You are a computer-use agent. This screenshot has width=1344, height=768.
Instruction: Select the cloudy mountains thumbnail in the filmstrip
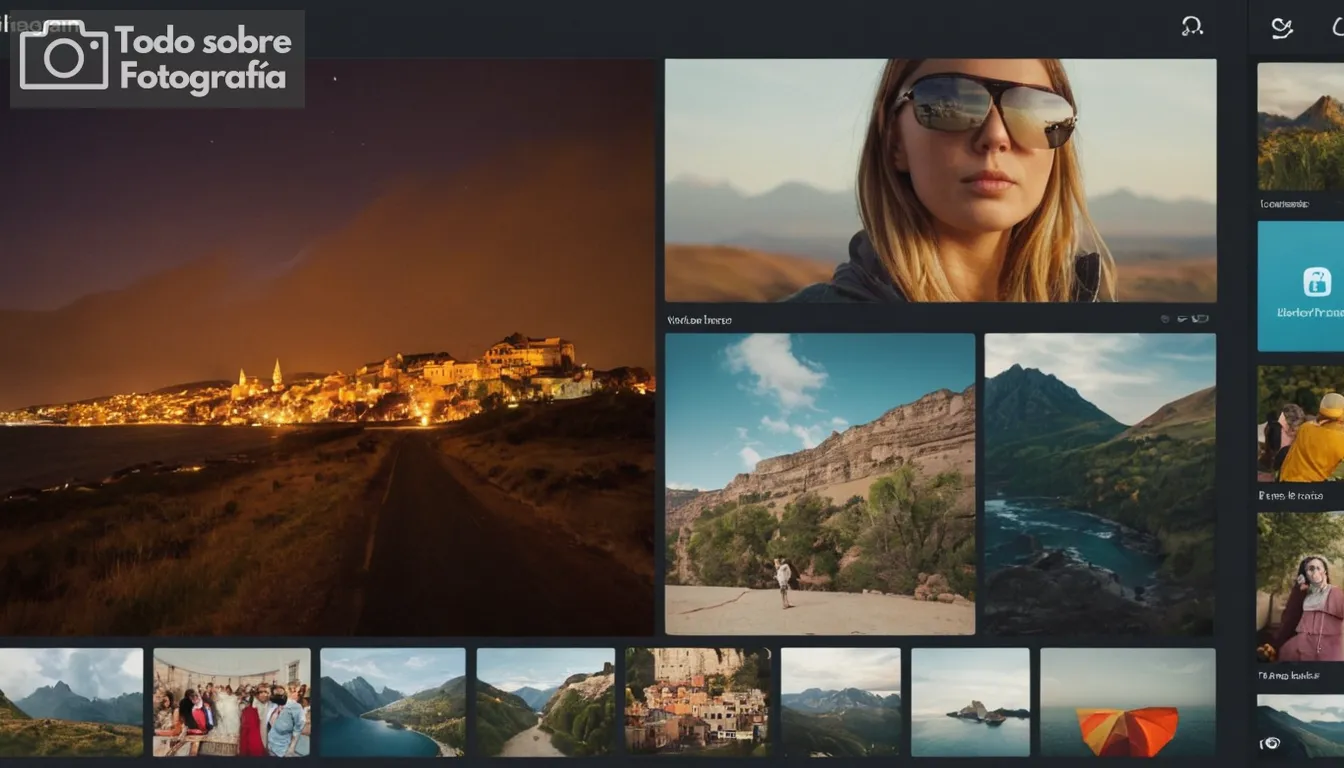point(71,702)
